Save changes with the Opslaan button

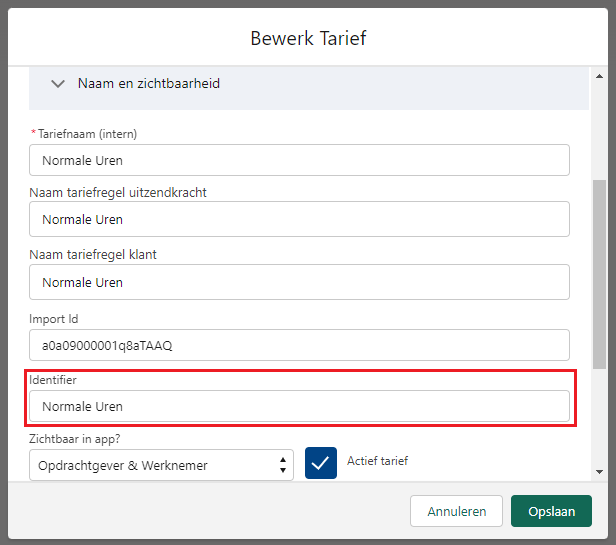tap(551, 511)
